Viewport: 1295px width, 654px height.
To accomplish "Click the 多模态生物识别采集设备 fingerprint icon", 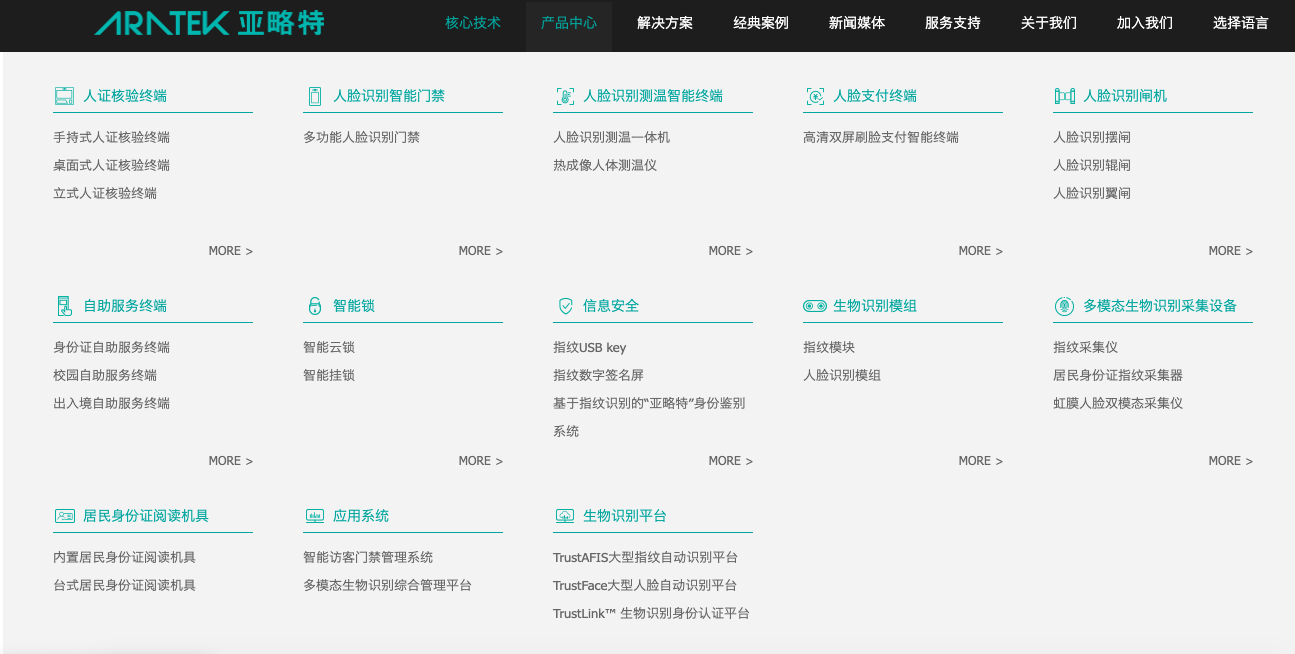I will pos(1064,306).
